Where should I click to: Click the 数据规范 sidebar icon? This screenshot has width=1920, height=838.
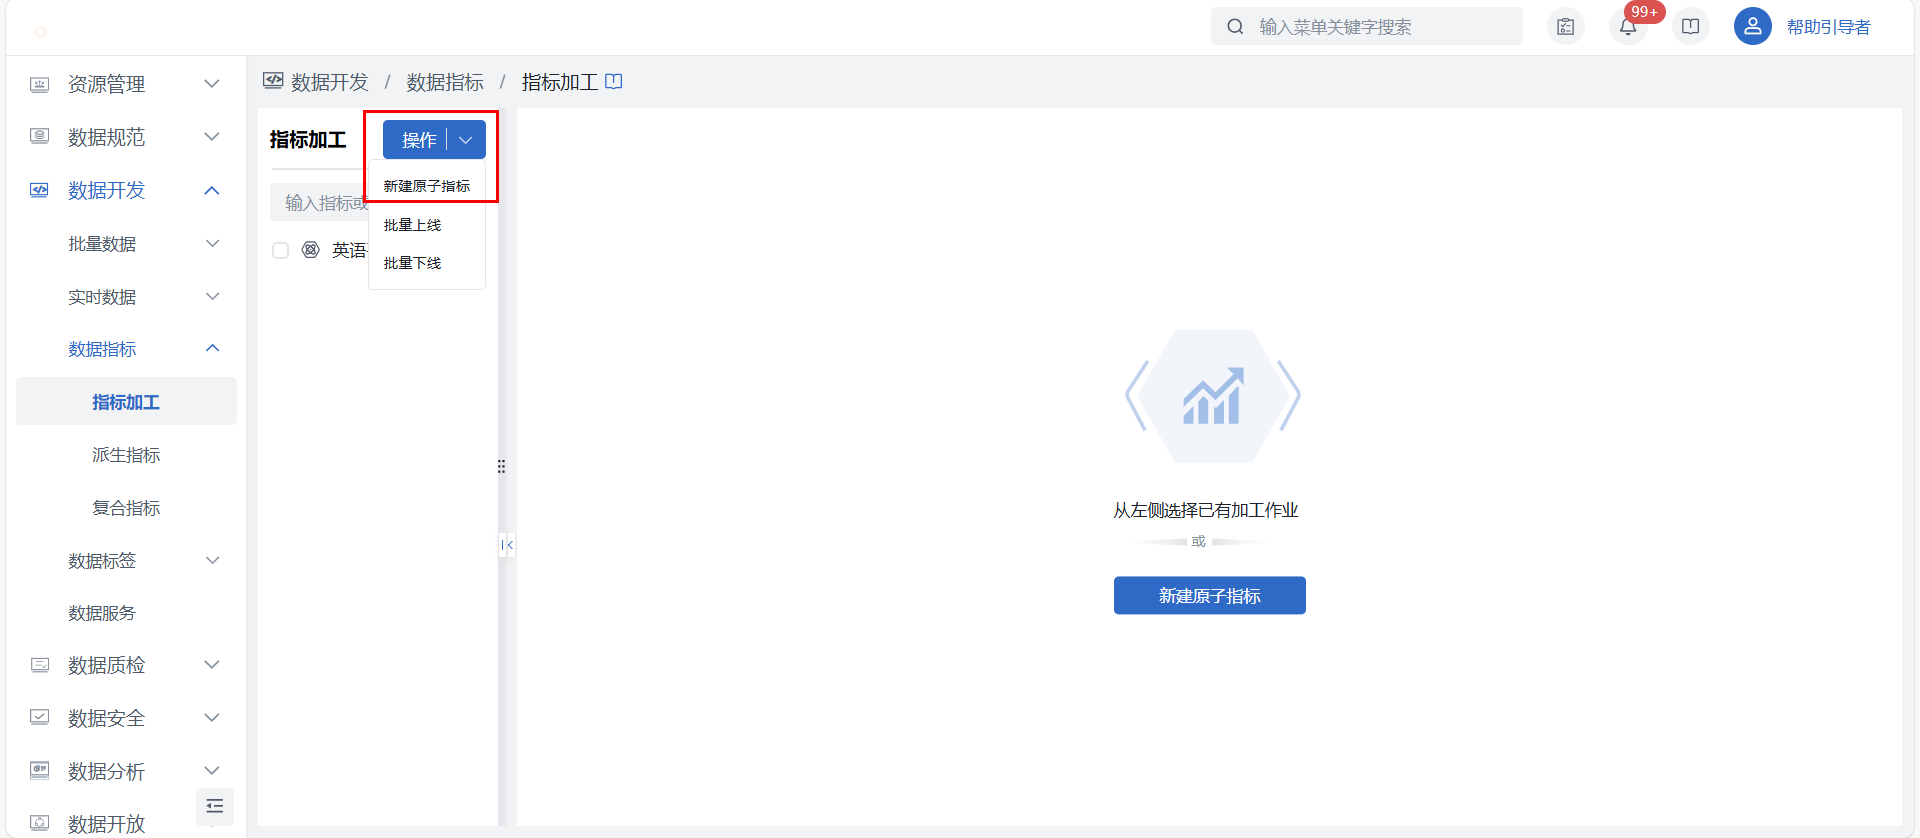pyautogui.click(x=40, y=137)
